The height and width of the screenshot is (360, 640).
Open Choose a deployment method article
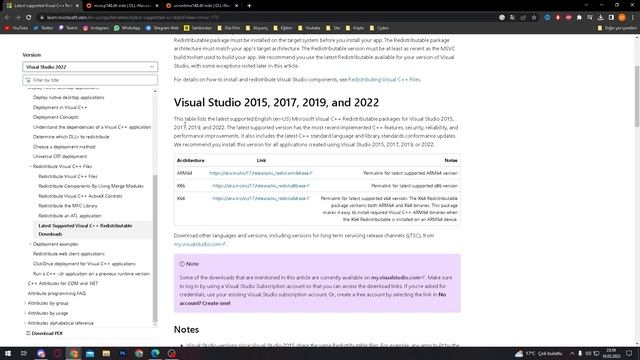64,147
